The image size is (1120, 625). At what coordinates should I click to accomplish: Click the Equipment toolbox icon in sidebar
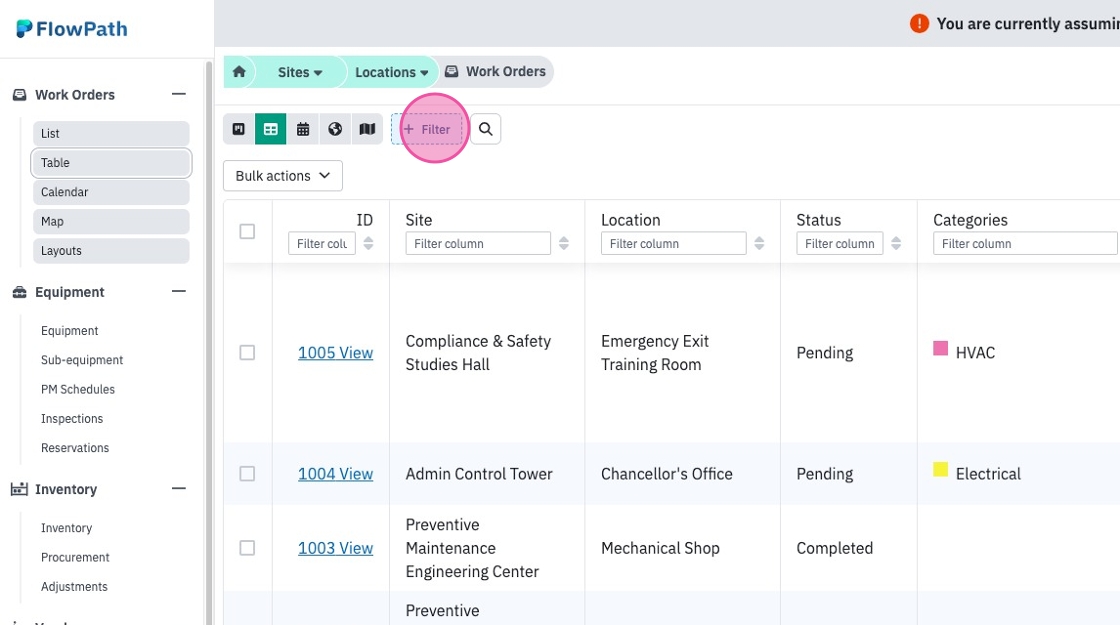tap(19, 291)
